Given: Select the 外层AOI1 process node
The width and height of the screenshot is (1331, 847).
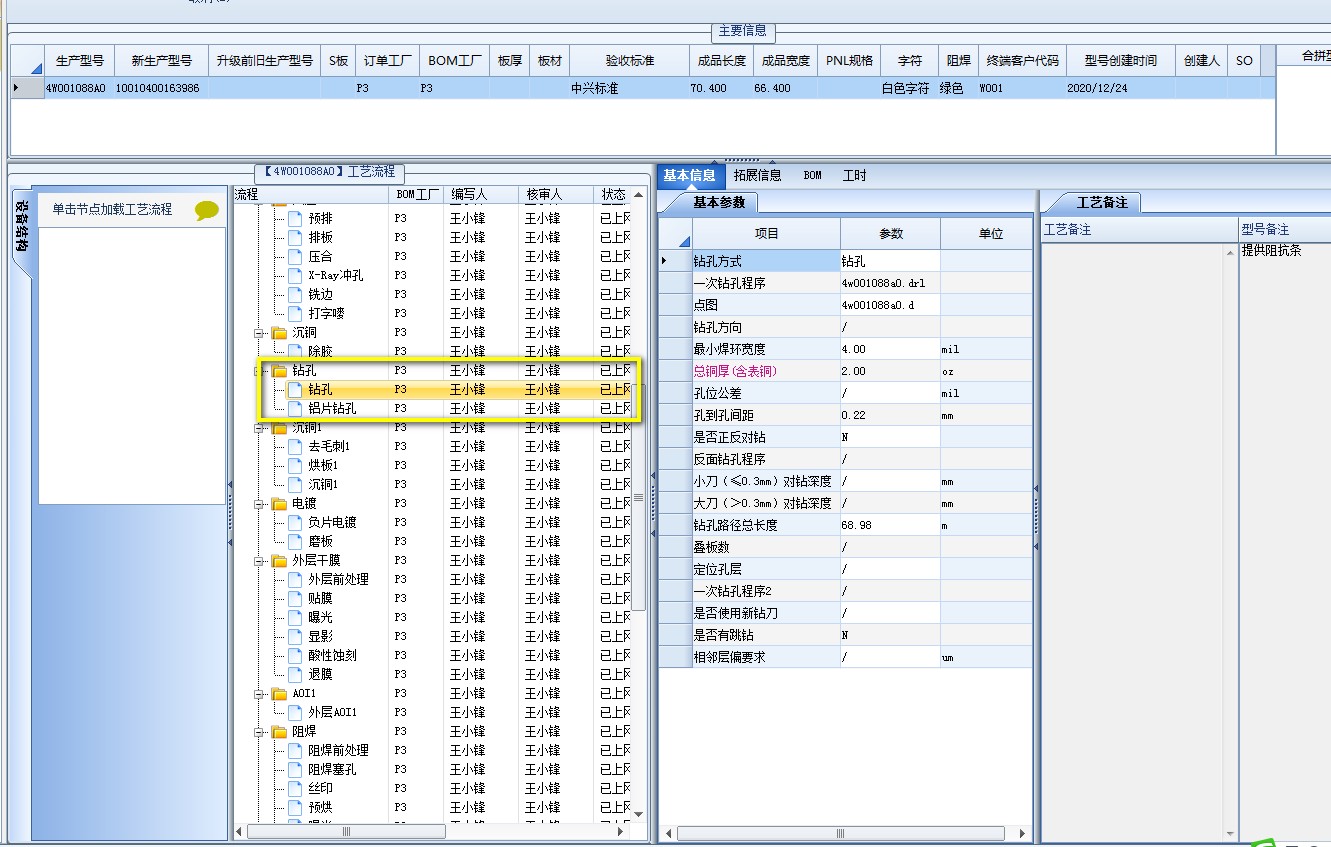Looking at the screenshot, I should (332, 712).
